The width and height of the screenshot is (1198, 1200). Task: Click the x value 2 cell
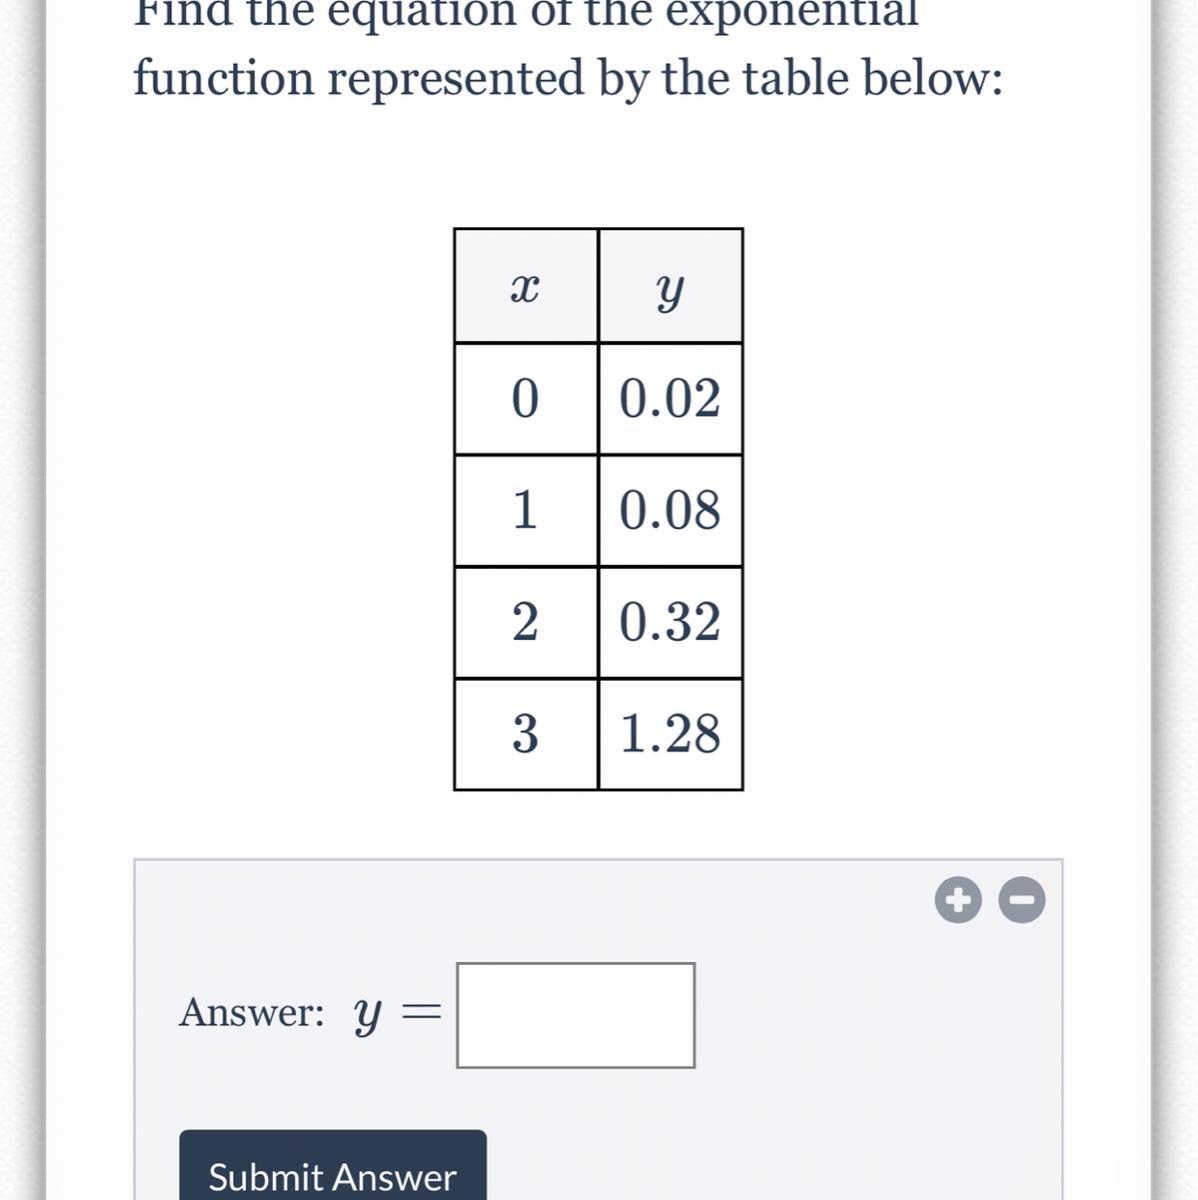pyautogui.click(x=526, y=623)
